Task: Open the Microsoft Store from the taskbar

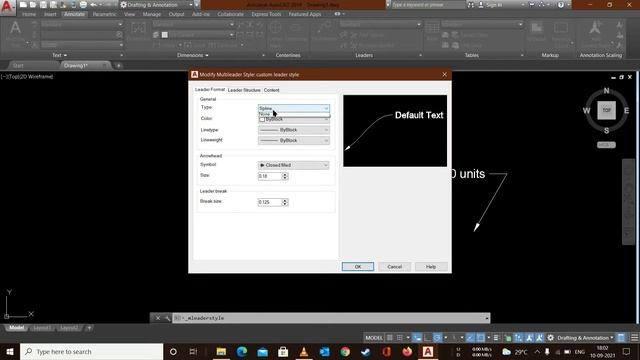Action: [x=283, y=351]
